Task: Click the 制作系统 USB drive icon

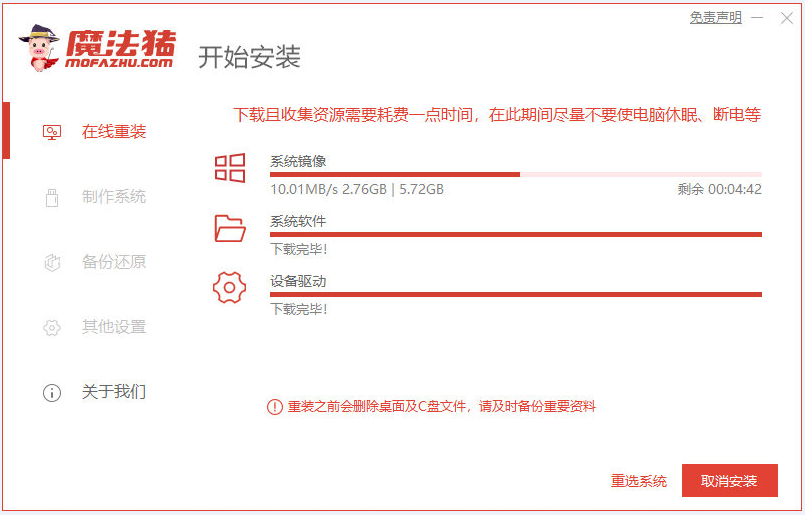Action: point(52,197)
